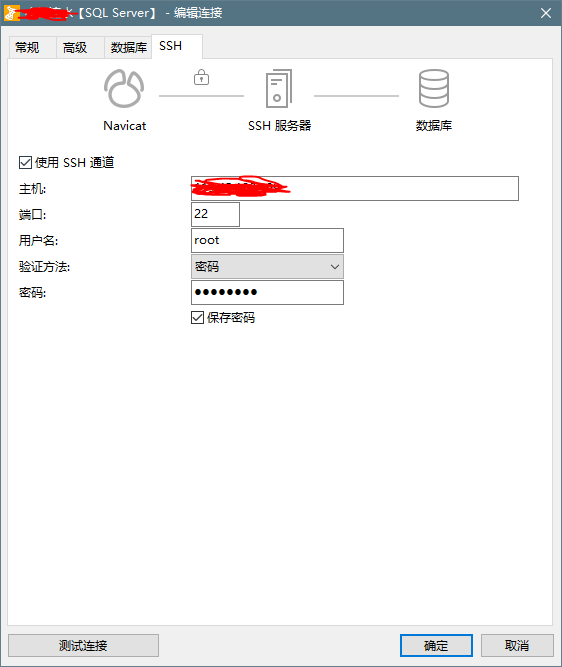Screen dimensions: 562x667
Task: Open the 验证方法 dropdown
Action: click(x=267, y=267)
